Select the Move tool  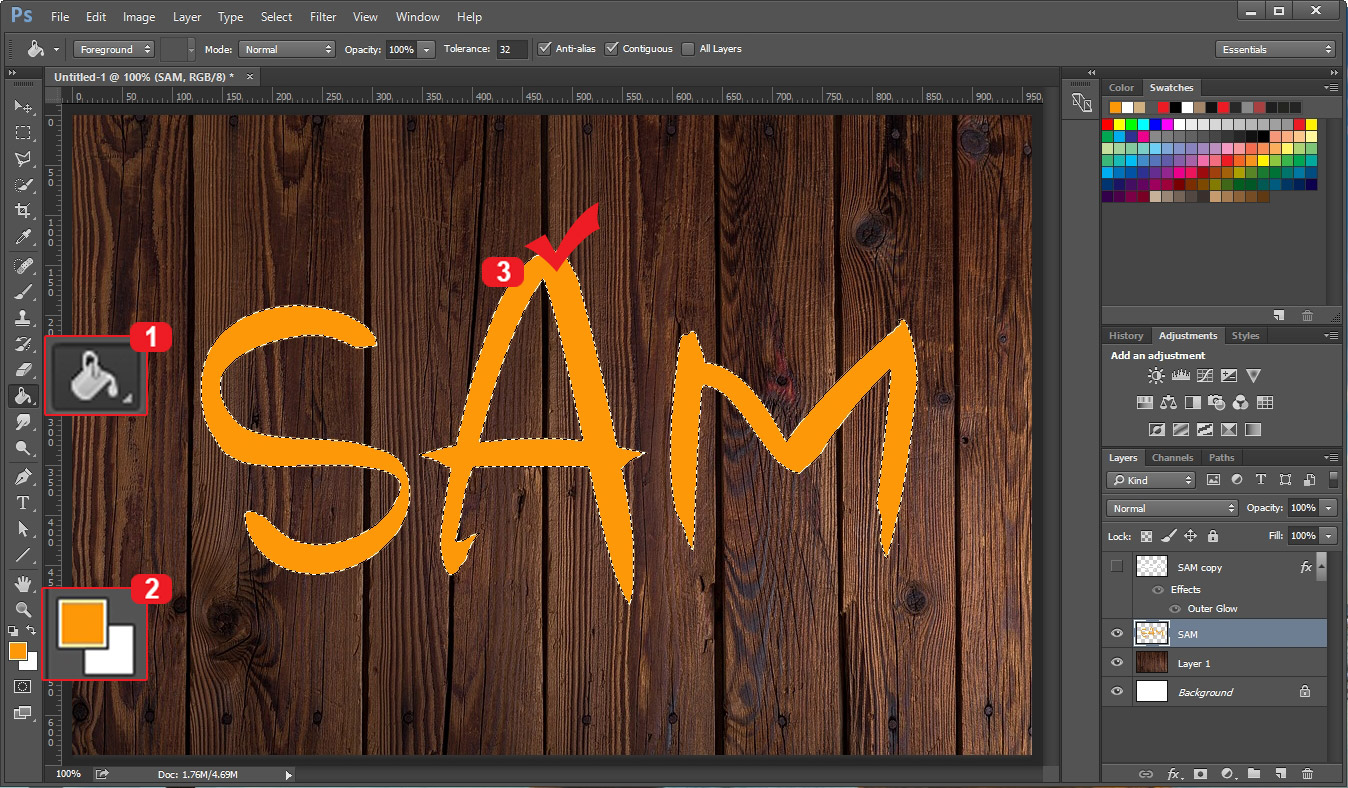point(23,106)
